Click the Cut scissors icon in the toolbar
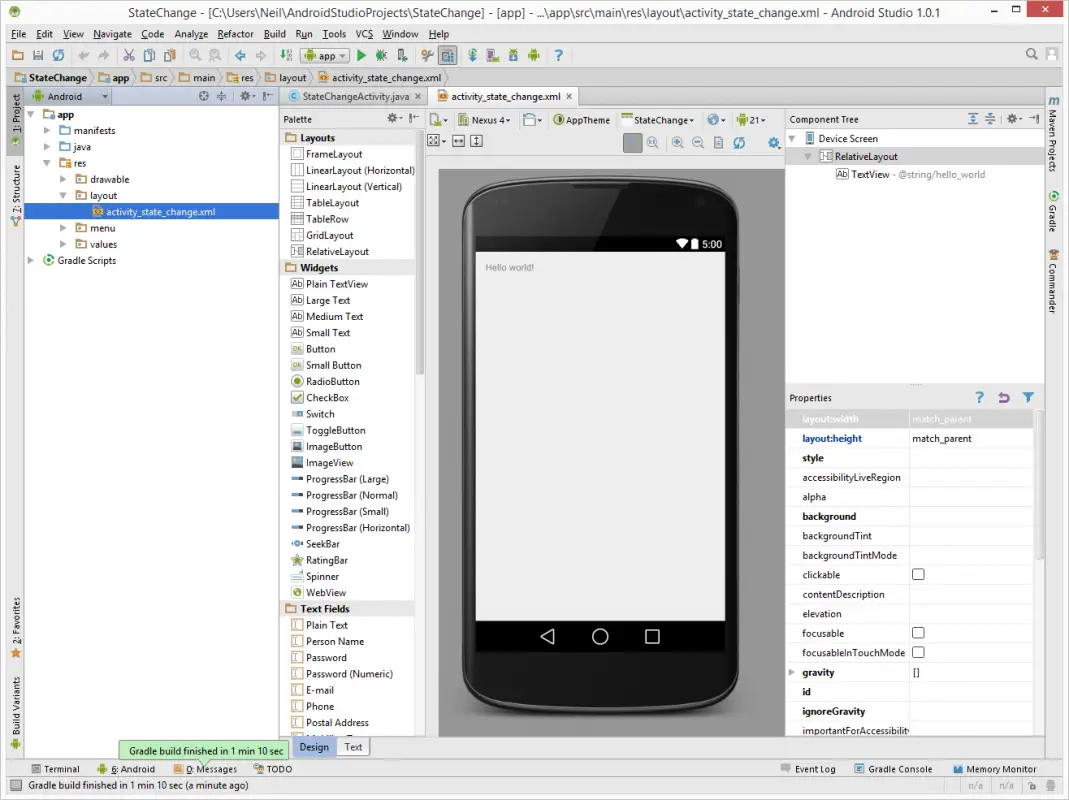The width and height of the screenshot is (1069, 800). [x=127, y=56]
